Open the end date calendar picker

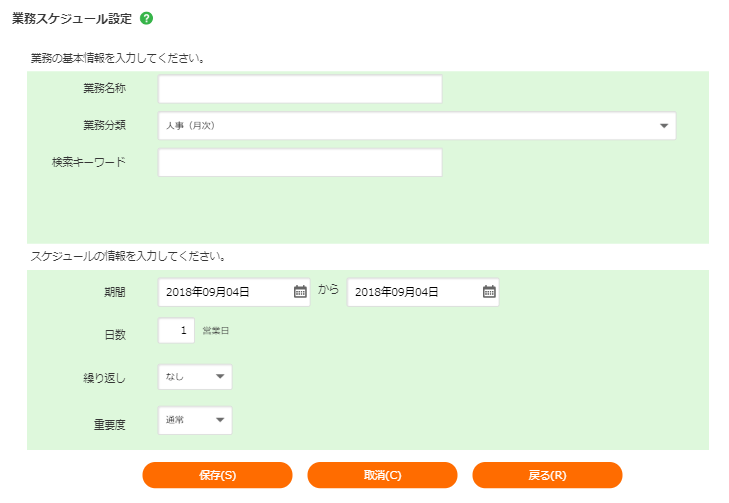coord(489,292)
